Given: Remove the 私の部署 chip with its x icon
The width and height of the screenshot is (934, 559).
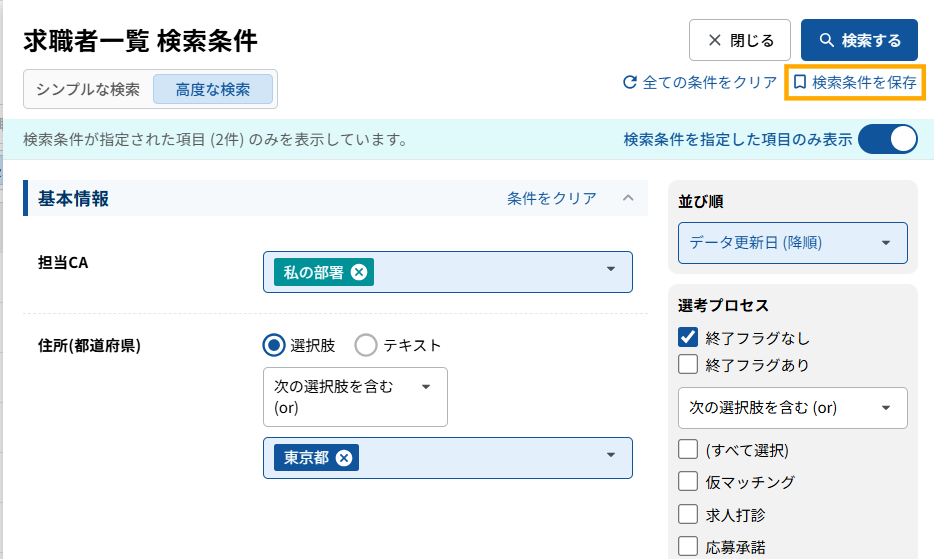Looking at the screenshot, I should [359, 273].
